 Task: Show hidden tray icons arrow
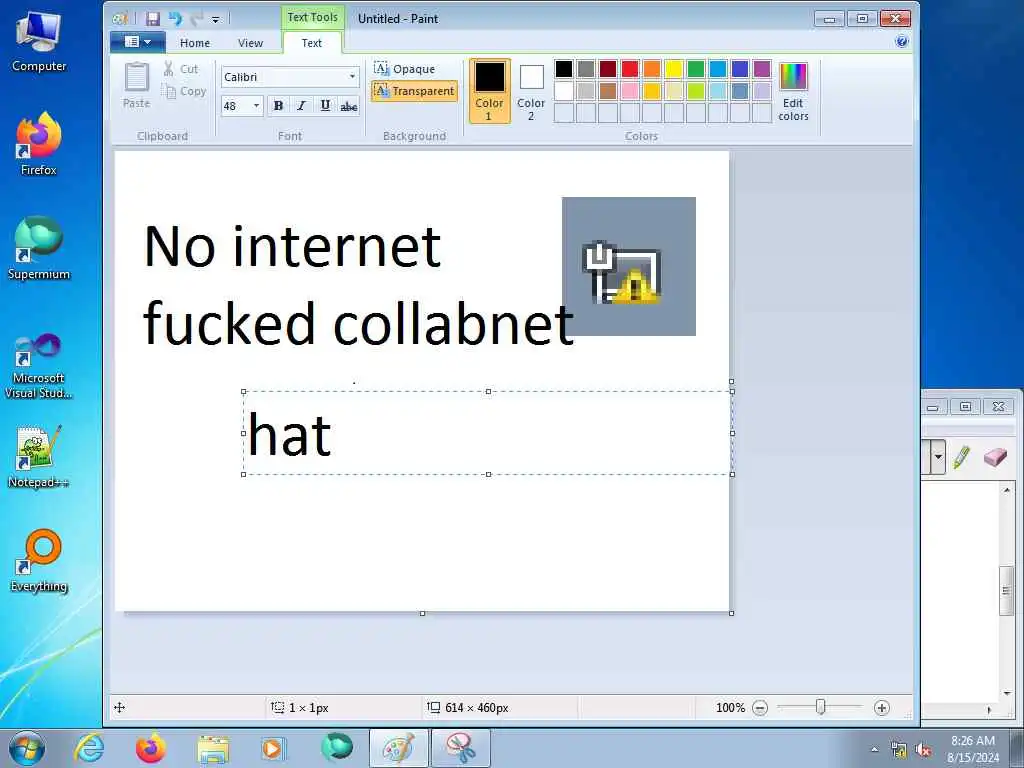point(874,750)
